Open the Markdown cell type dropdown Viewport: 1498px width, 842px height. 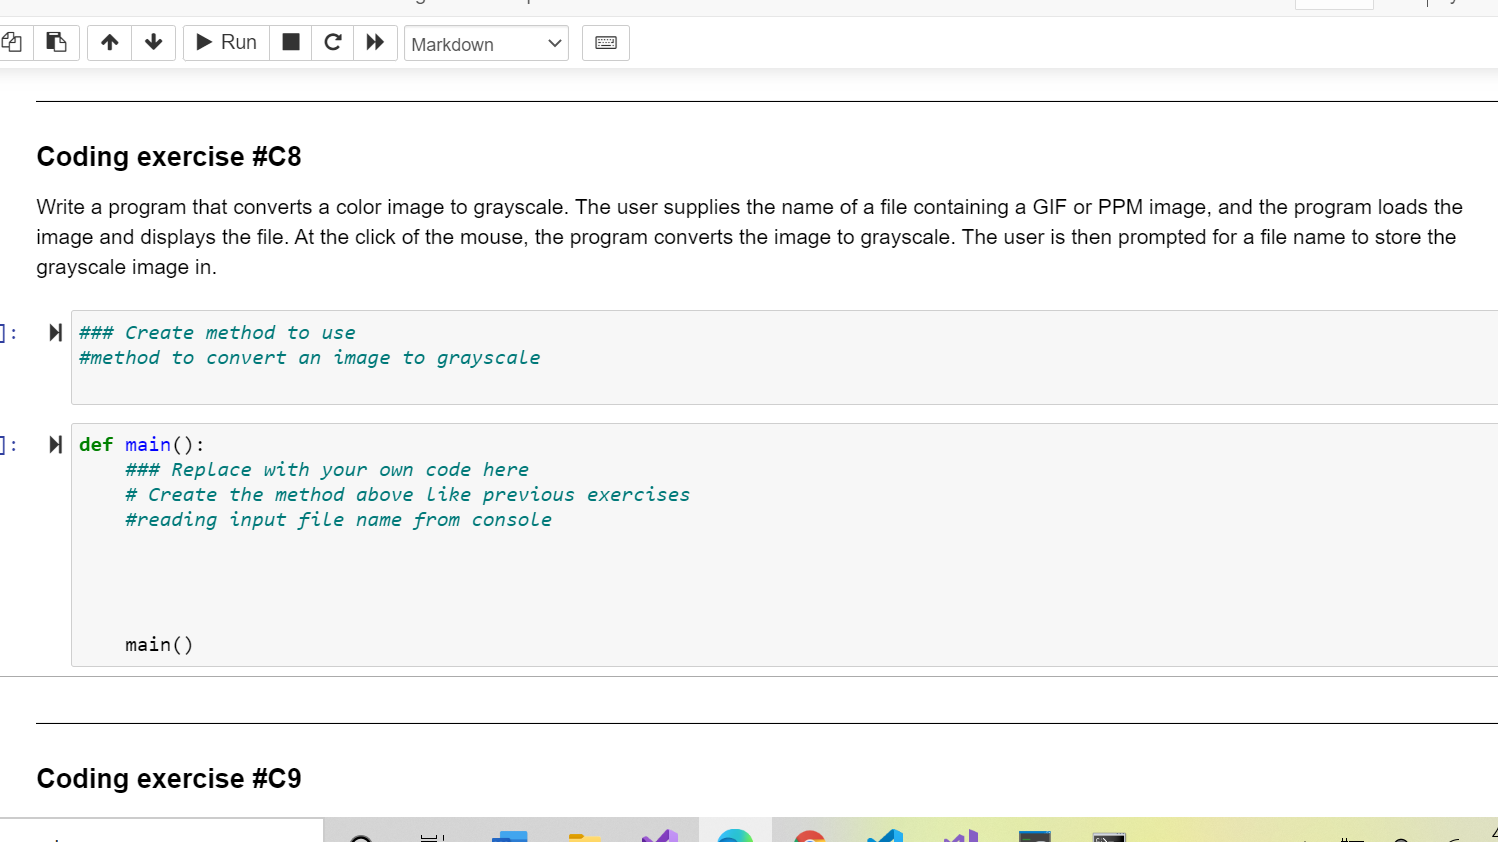point(486,44)
